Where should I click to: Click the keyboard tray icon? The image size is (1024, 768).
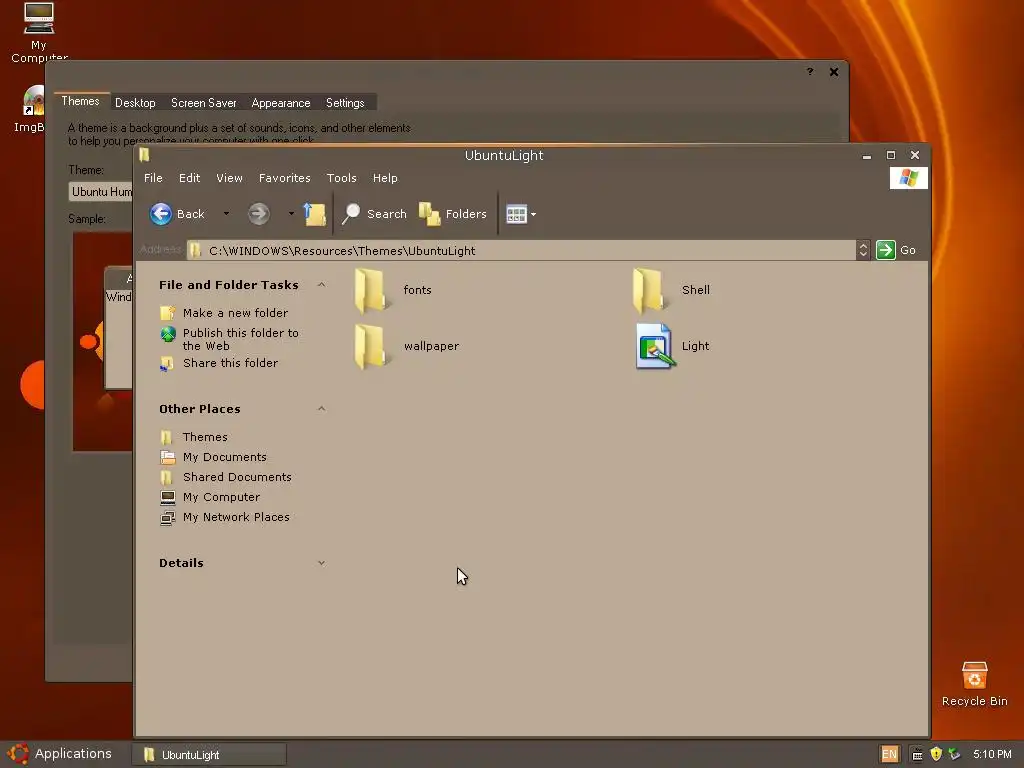tap(917, 755)
